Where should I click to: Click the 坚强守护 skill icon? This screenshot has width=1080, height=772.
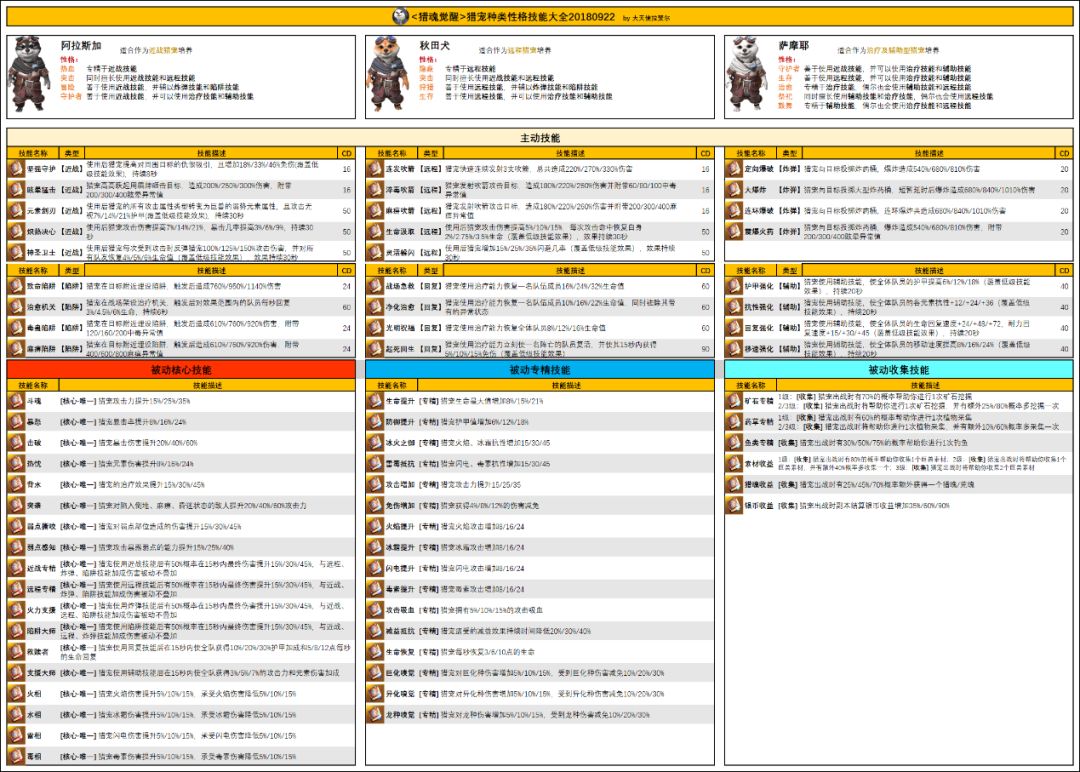[16, 168]
